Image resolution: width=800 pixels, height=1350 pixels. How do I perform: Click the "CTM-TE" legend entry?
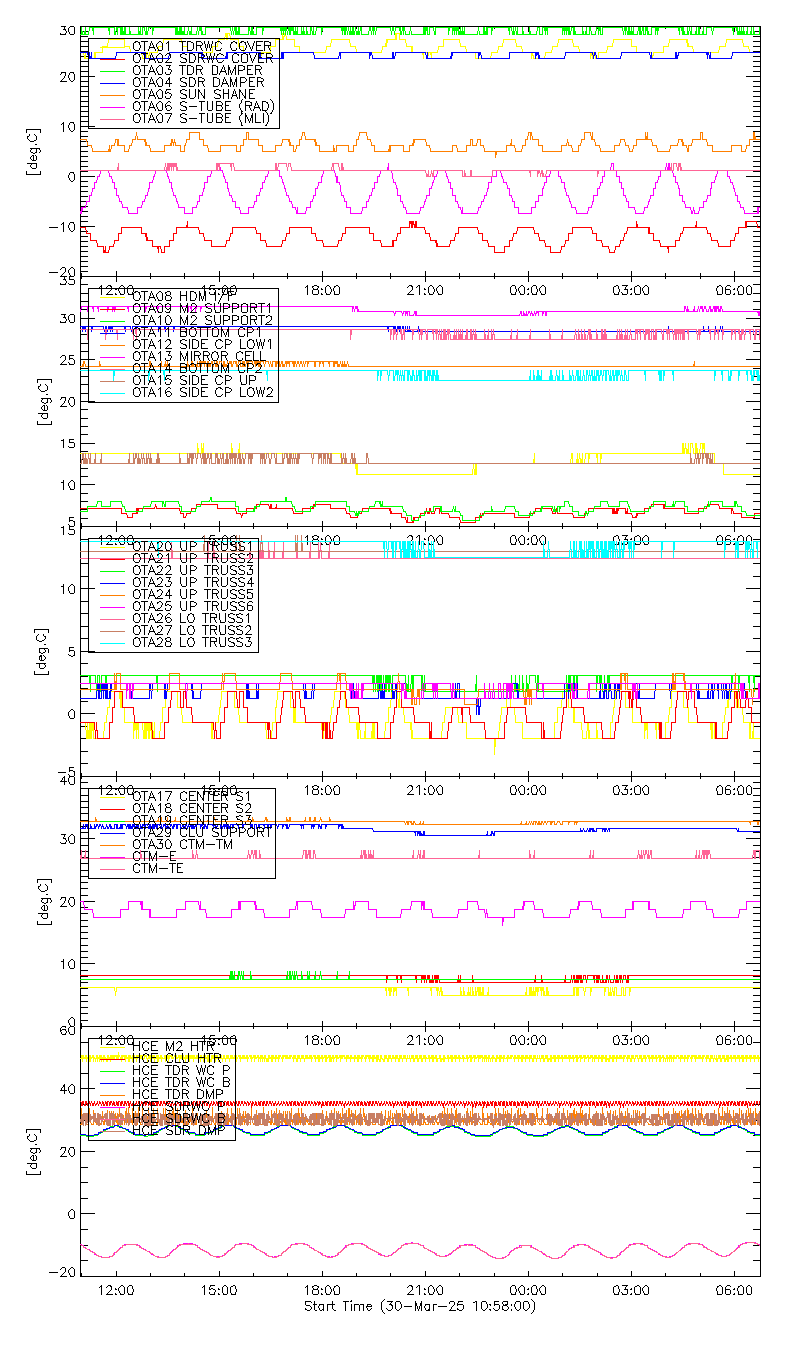click(x=158, y=868)
